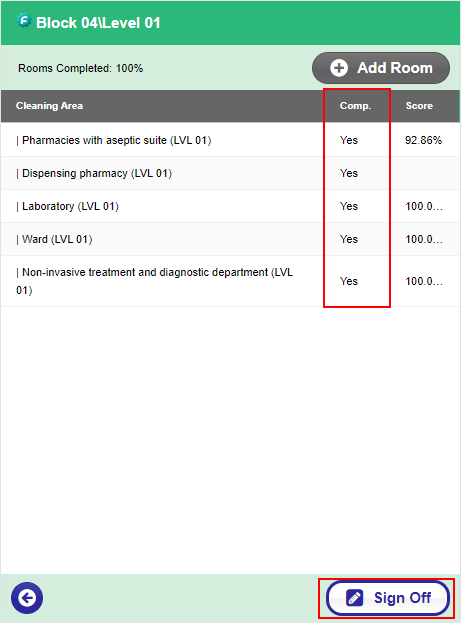Go back using the circular arrow icon
461x623 pixels.
[x=27, y=598]
